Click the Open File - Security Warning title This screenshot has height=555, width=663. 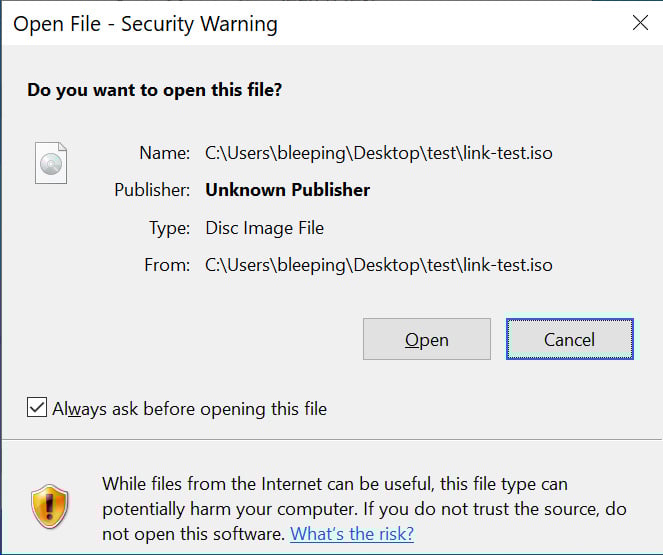(145, 23)
